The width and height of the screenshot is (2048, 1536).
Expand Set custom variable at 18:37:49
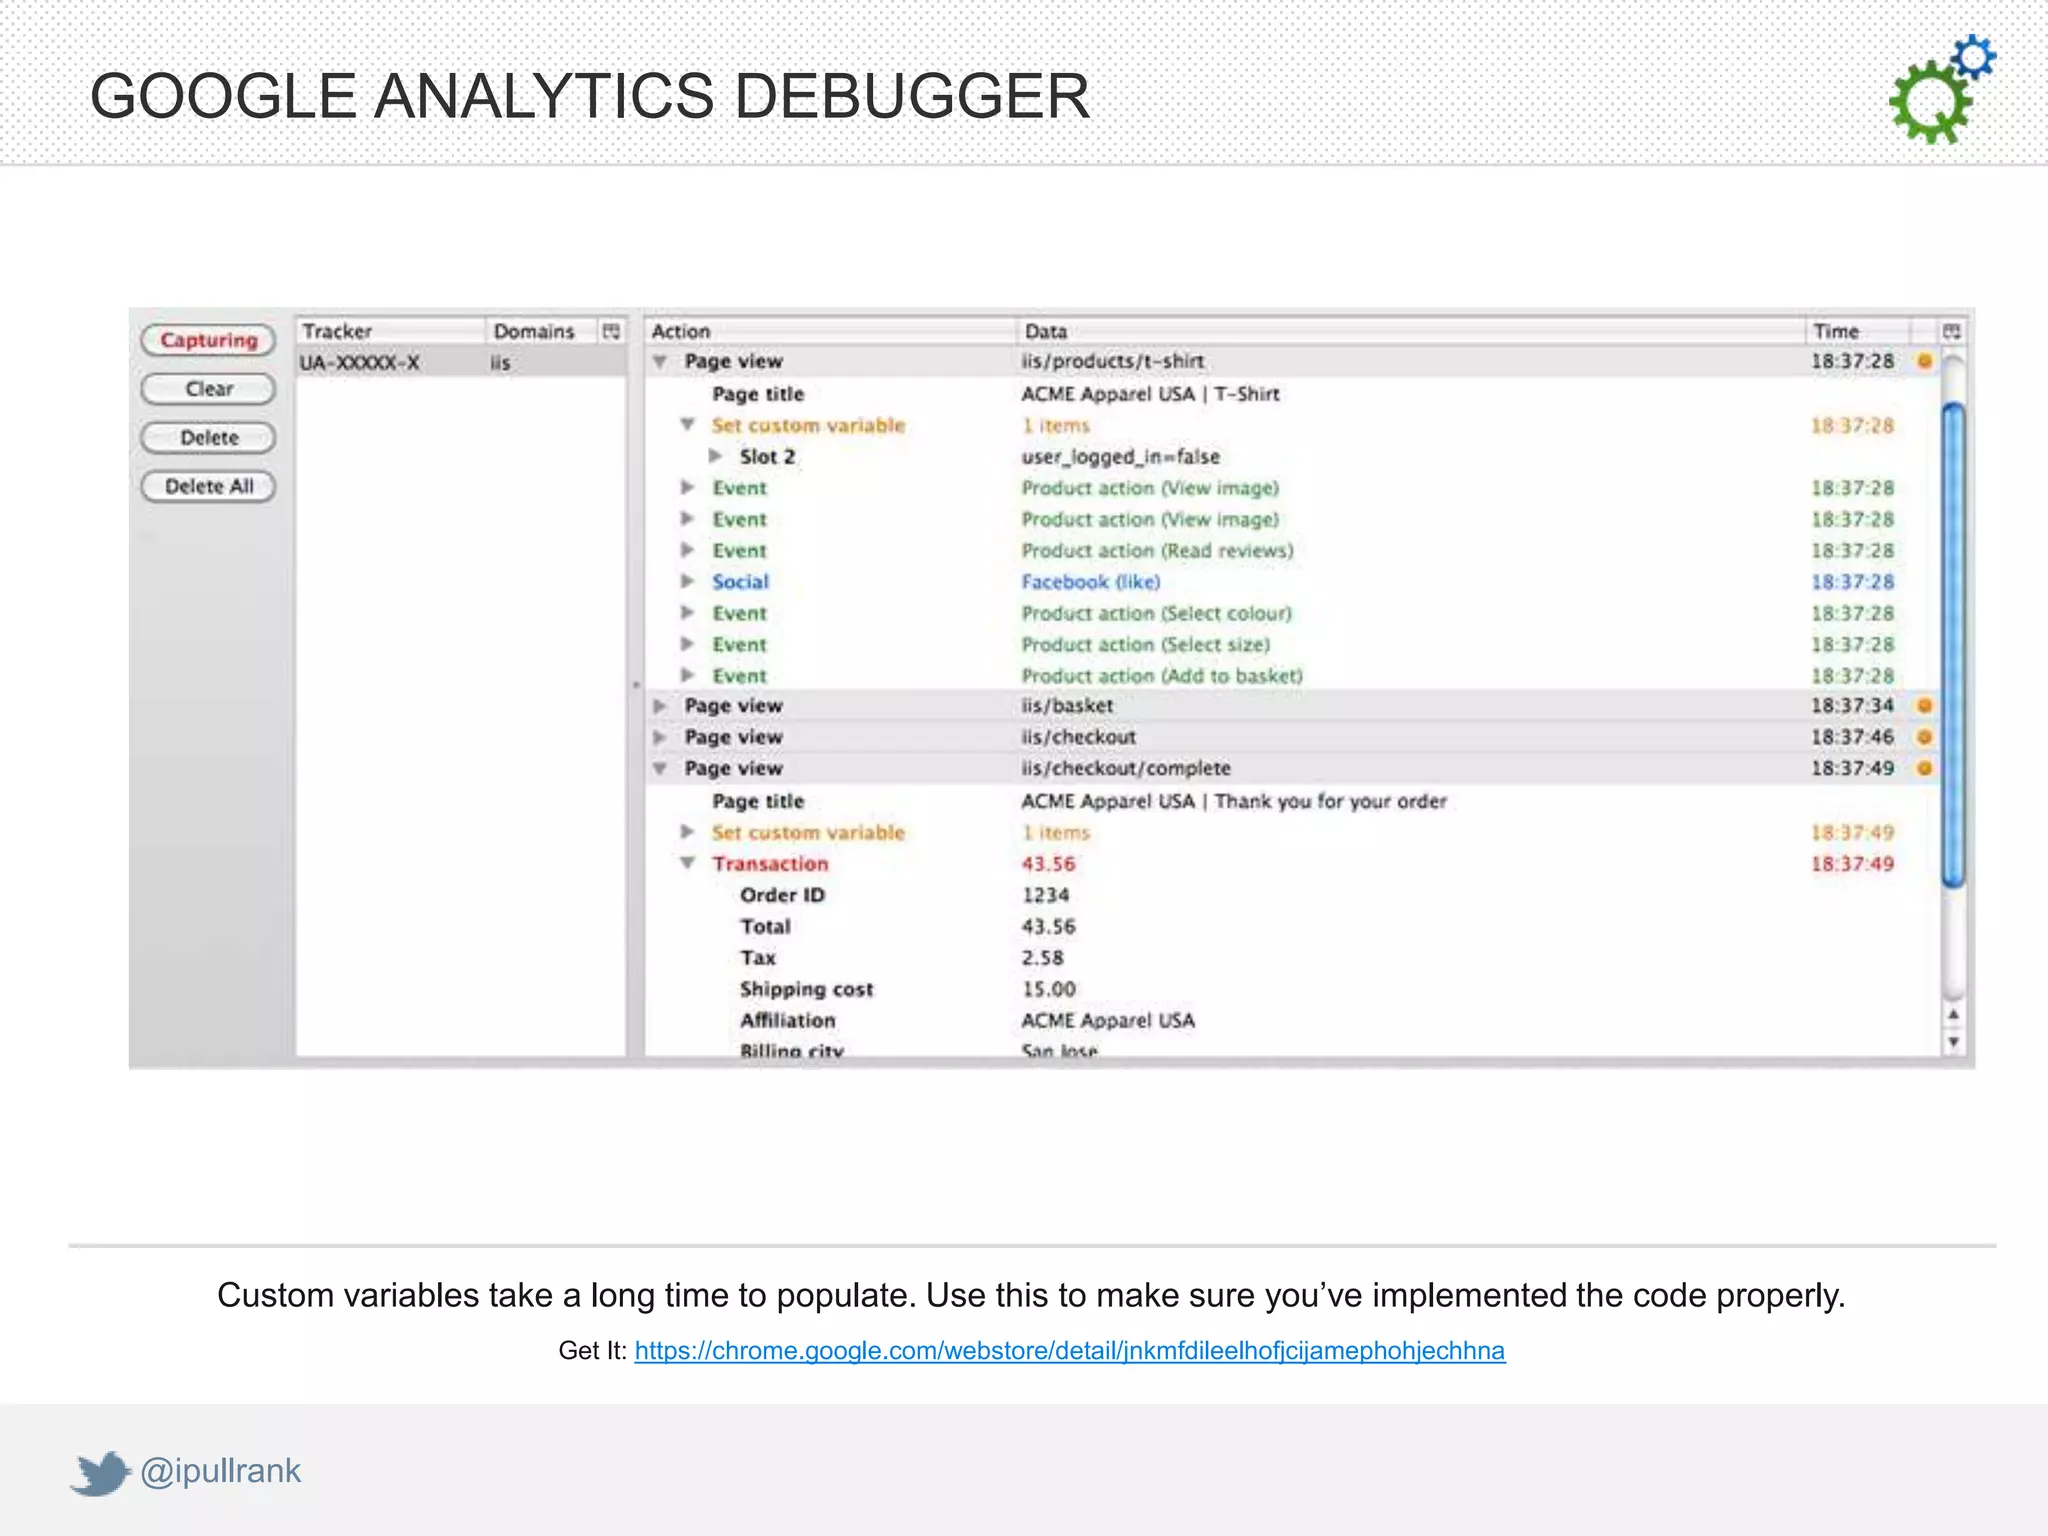coord(688,832)
